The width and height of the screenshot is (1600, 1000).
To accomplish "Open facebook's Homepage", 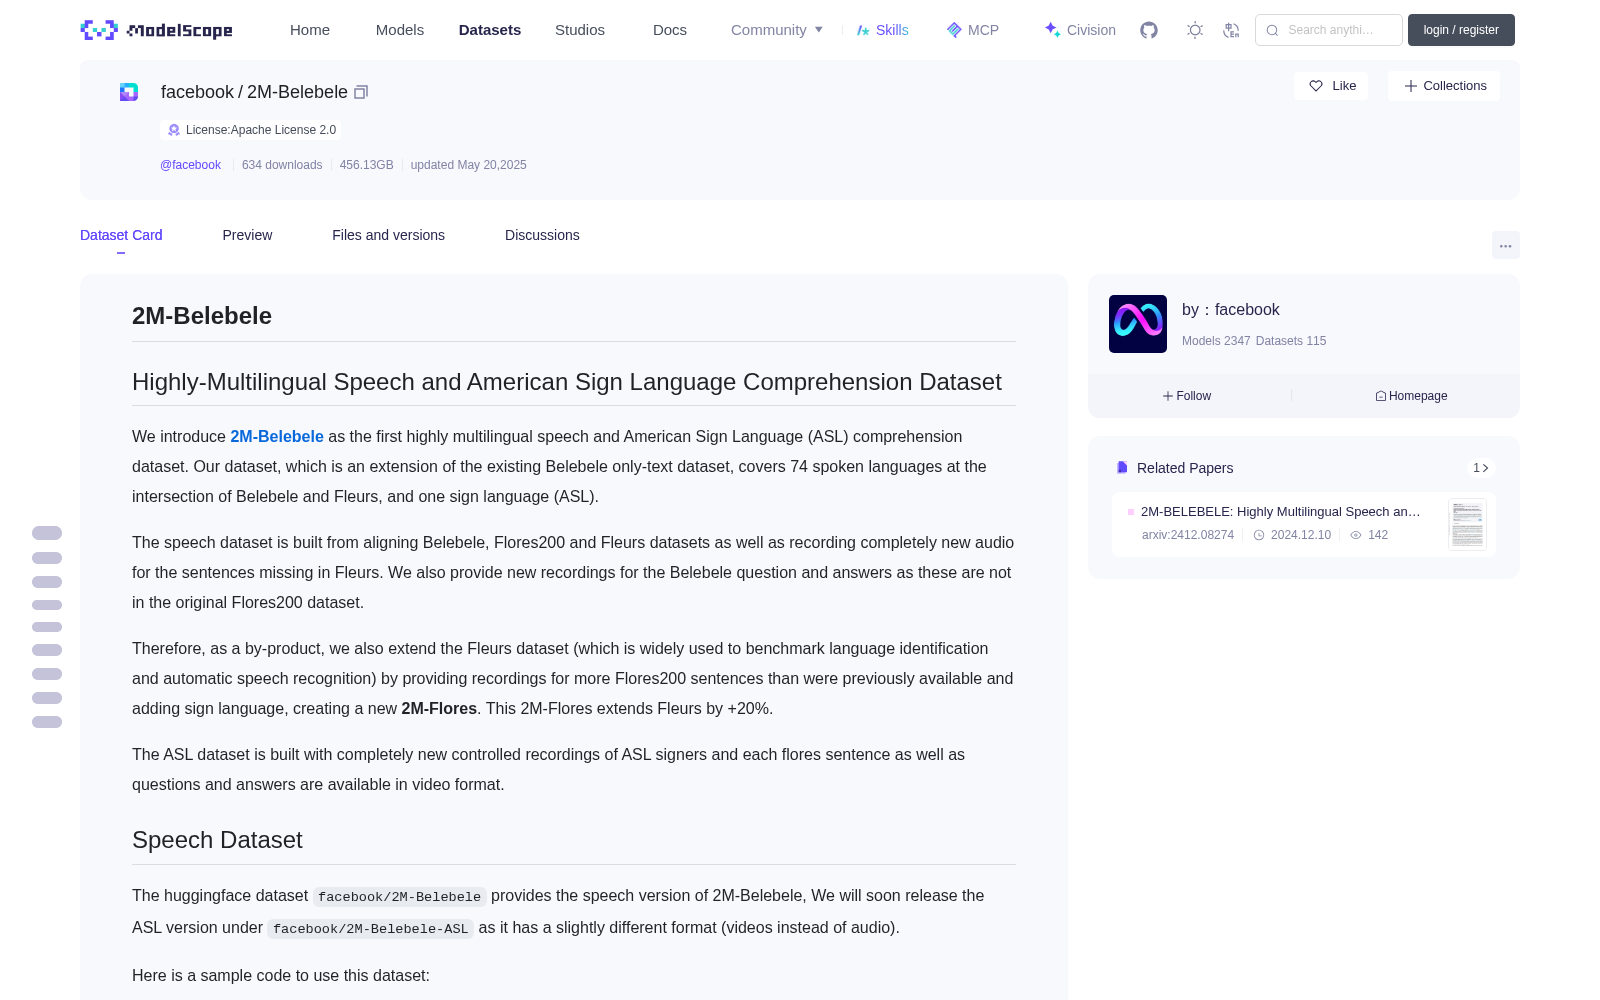I will click(x=1411, y=396).
